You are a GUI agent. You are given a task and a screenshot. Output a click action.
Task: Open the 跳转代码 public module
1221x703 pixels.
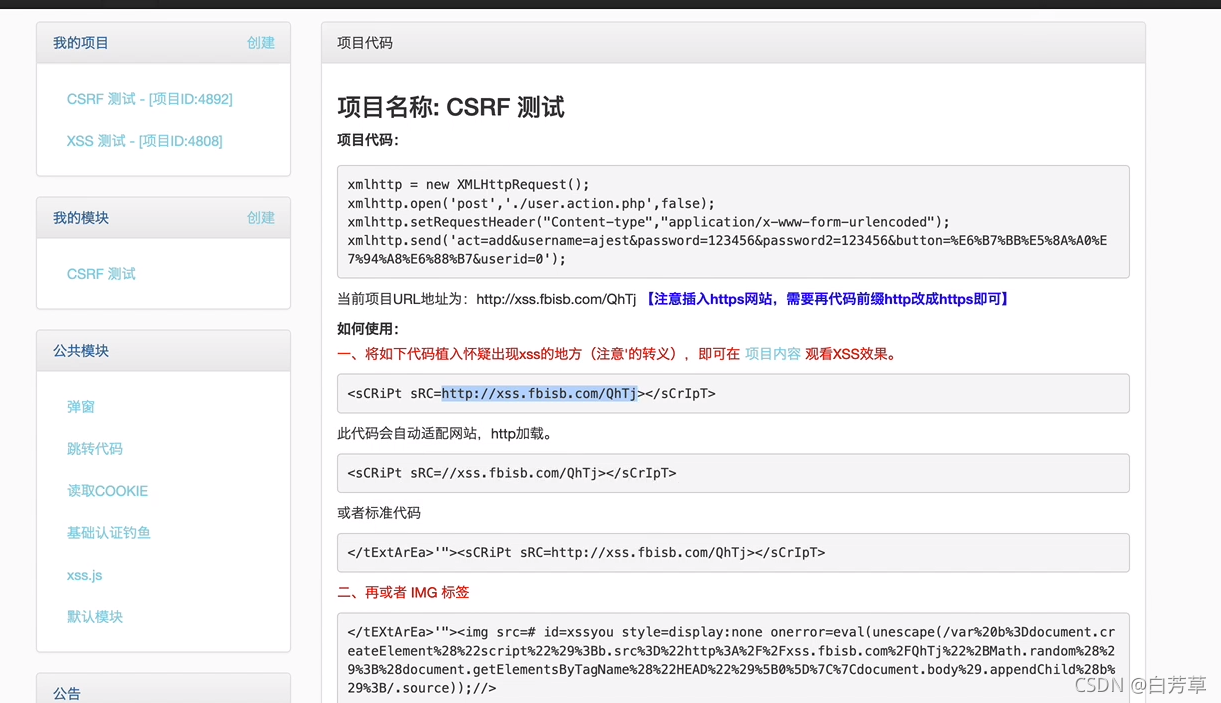[x=95, y=449]
